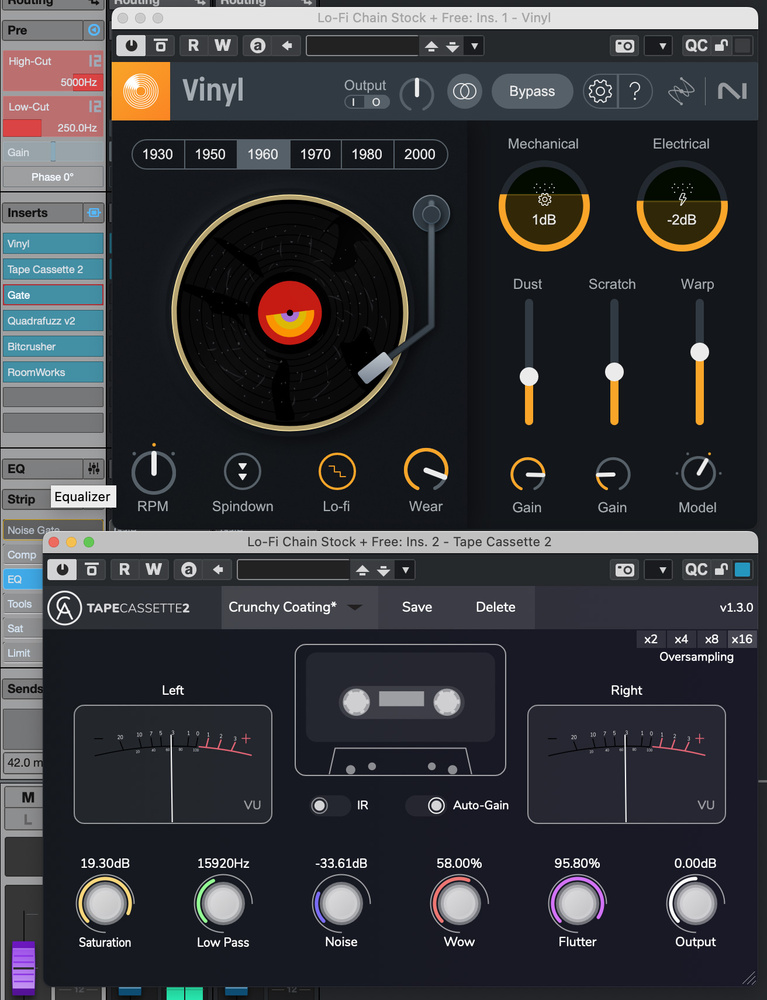Select RoomWorks insert slot

[x=53, y=372]
